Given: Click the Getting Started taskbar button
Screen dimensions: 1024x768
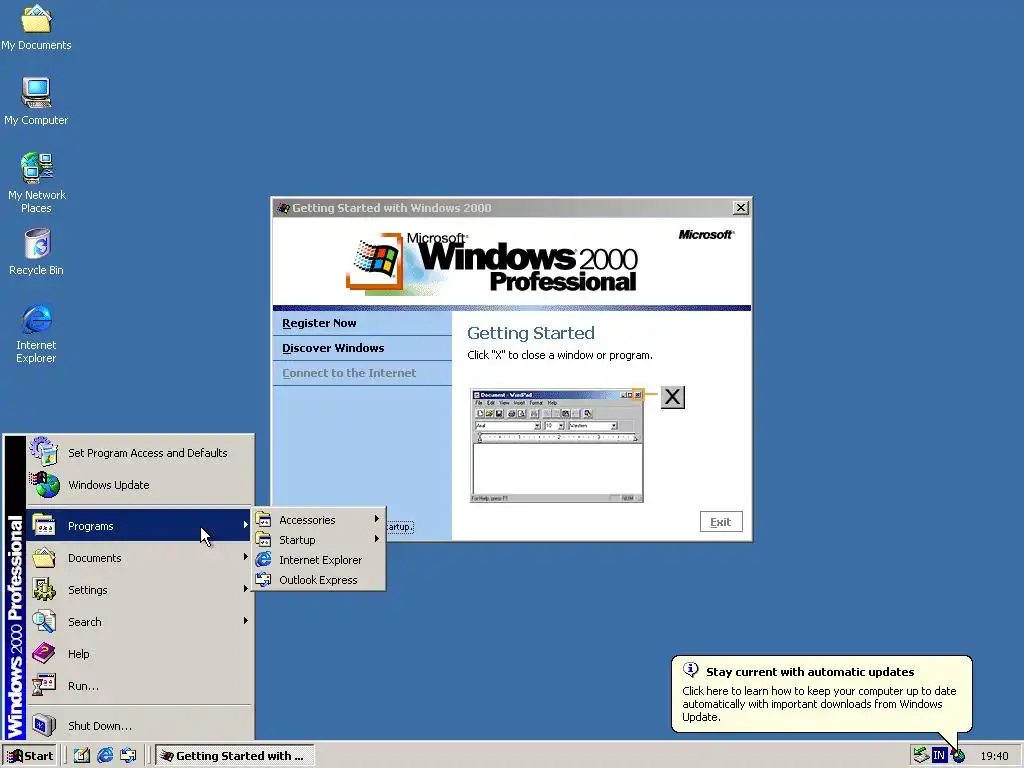Looking at the screenshot, I should coord(235,756).
